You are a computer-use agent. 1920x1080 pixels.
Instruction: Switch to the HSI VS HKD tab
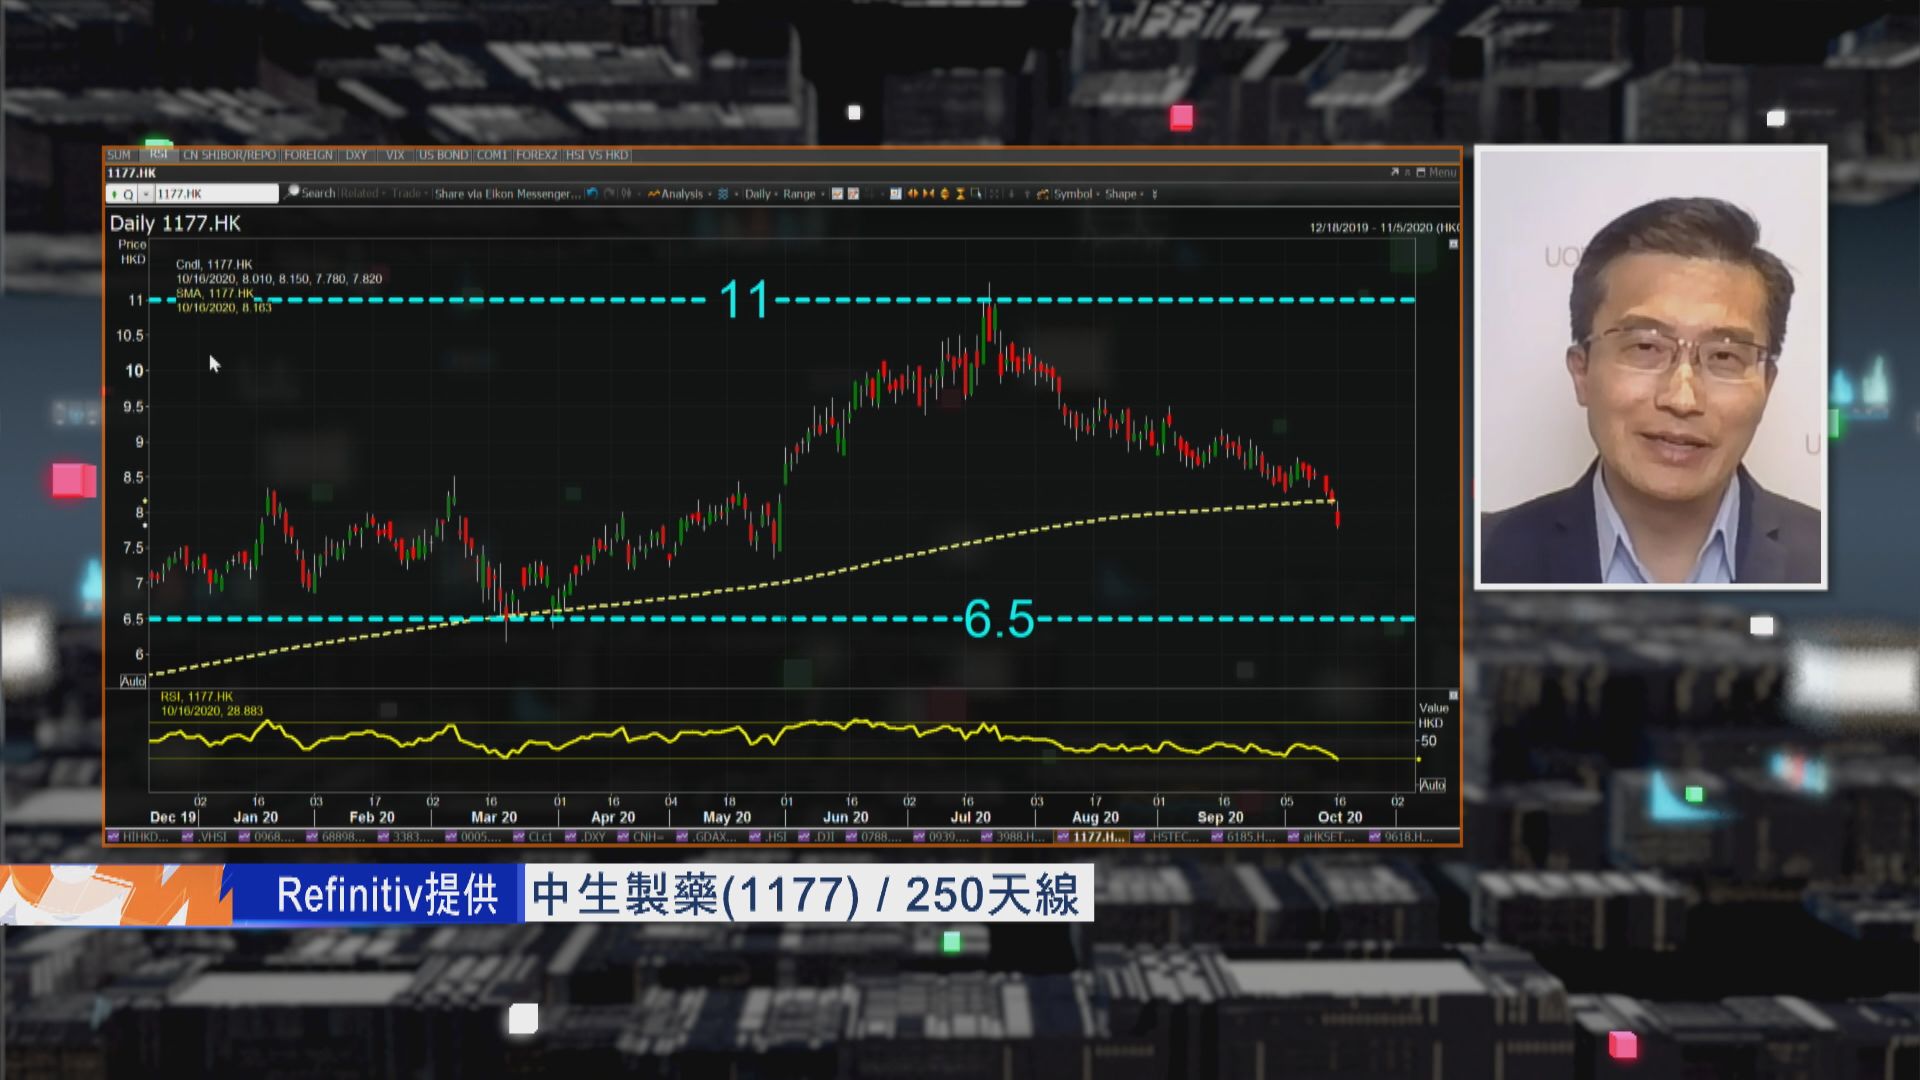click(x=596, y=155)
